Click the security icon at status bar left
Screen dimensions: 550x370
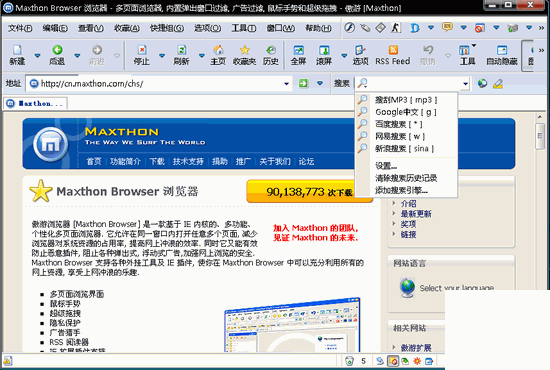(x=7, y=361)
